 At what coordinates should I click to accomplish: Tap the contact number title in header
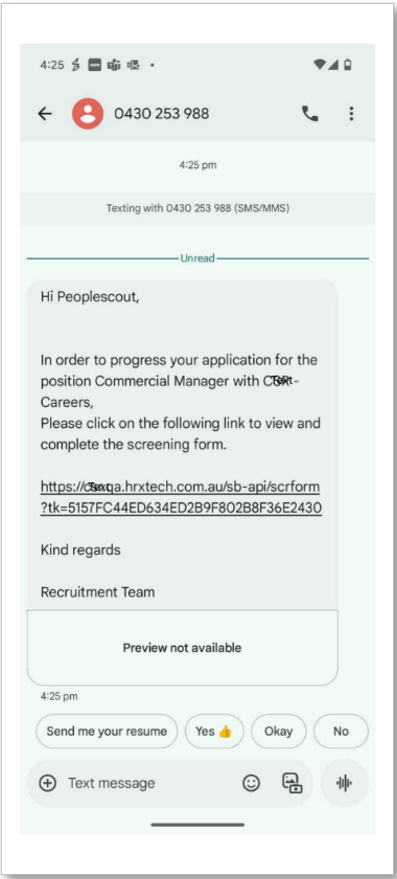pos(161,114)
